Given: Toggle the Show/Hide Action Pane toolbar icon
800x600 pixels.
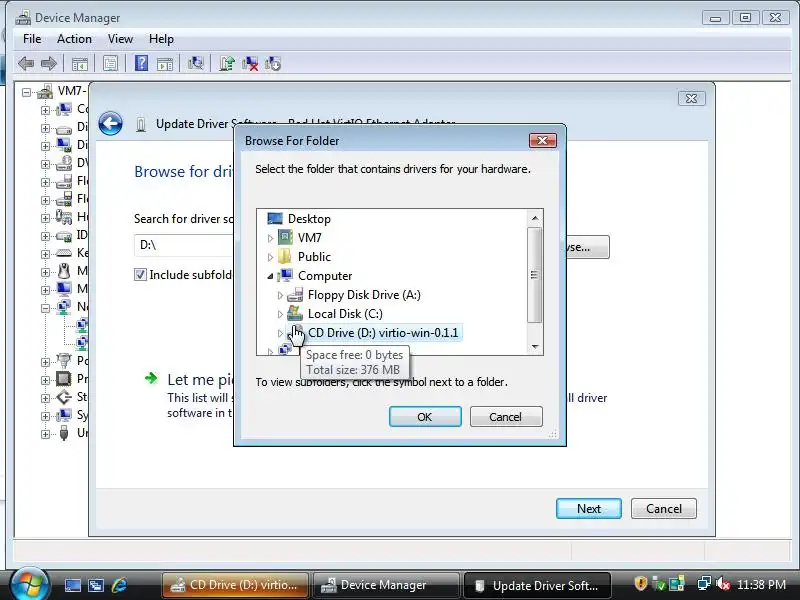Looking at the screenshot, I should (x=165, y=64).
